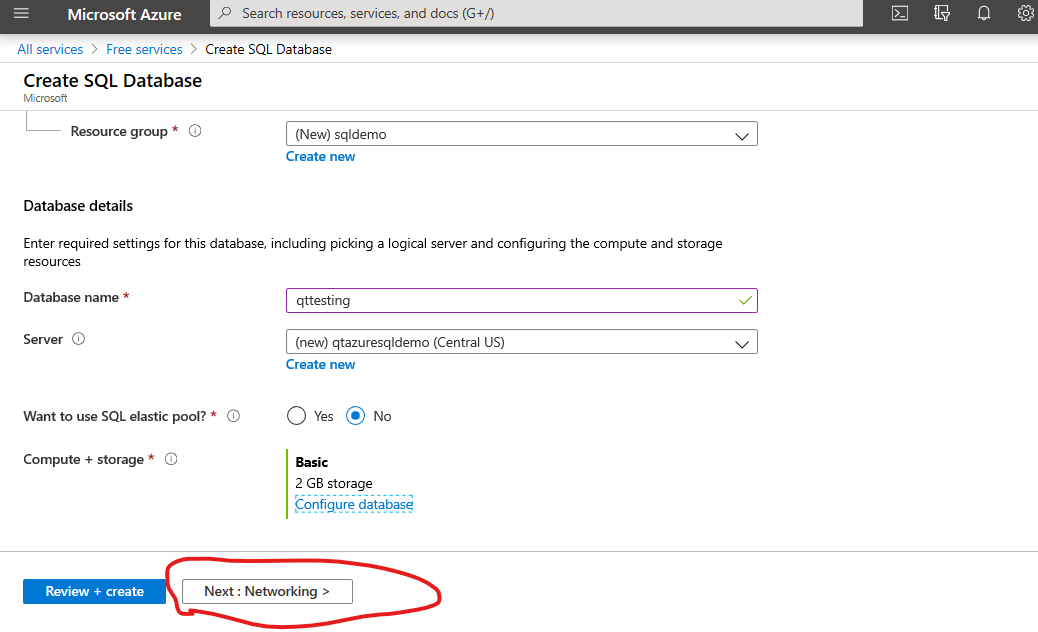Open the portal settings gear
The height and width of the screenshot is (632, 1038).
1025,13
